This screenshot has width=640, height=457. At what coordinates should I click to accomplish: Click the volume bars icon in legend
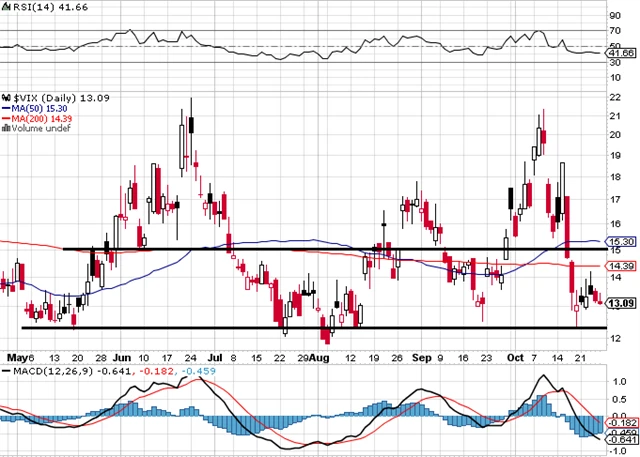pyautogui.click(x=5, y=129)
